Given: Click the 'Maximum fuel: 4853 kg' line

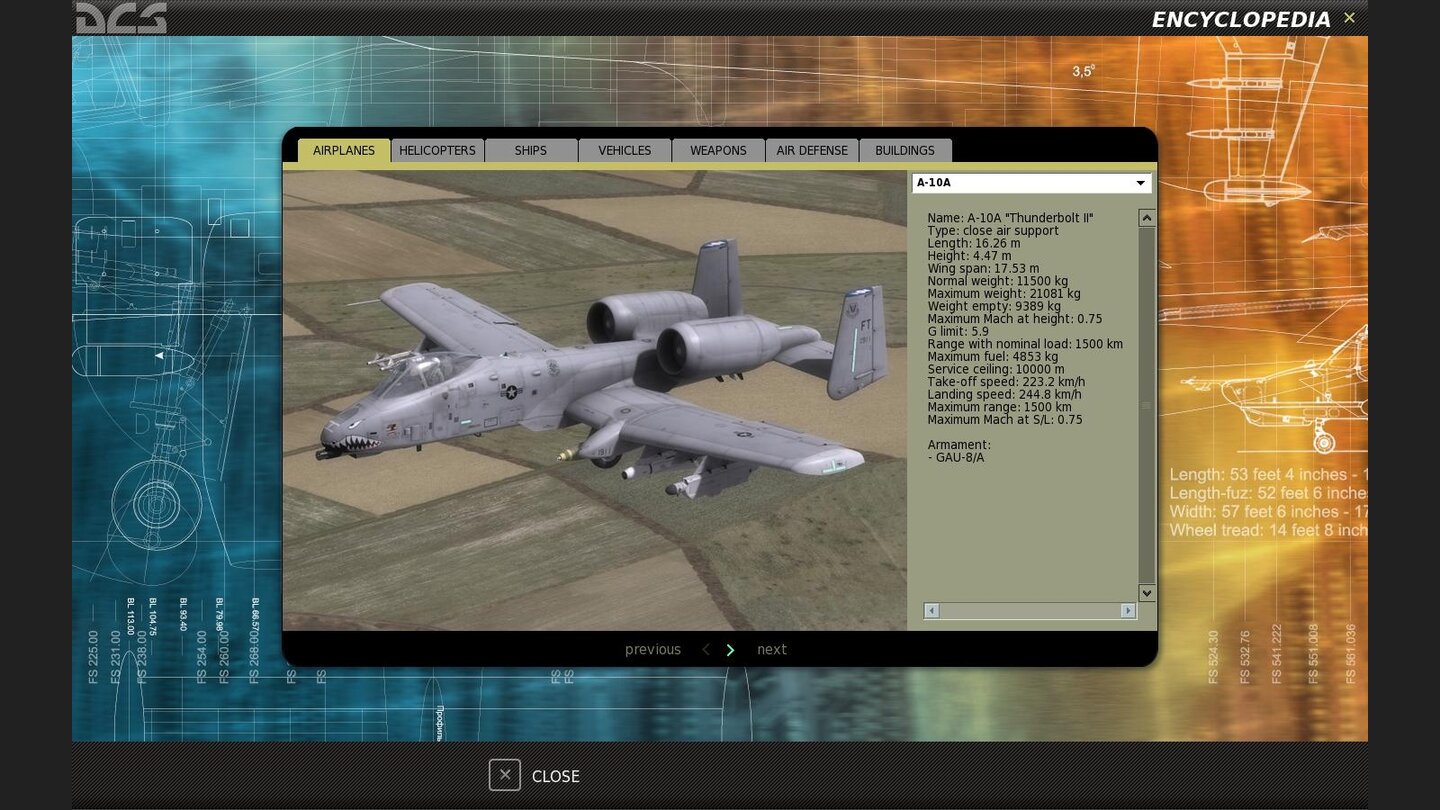Looking at the screenshot, I should pos(992,357).
